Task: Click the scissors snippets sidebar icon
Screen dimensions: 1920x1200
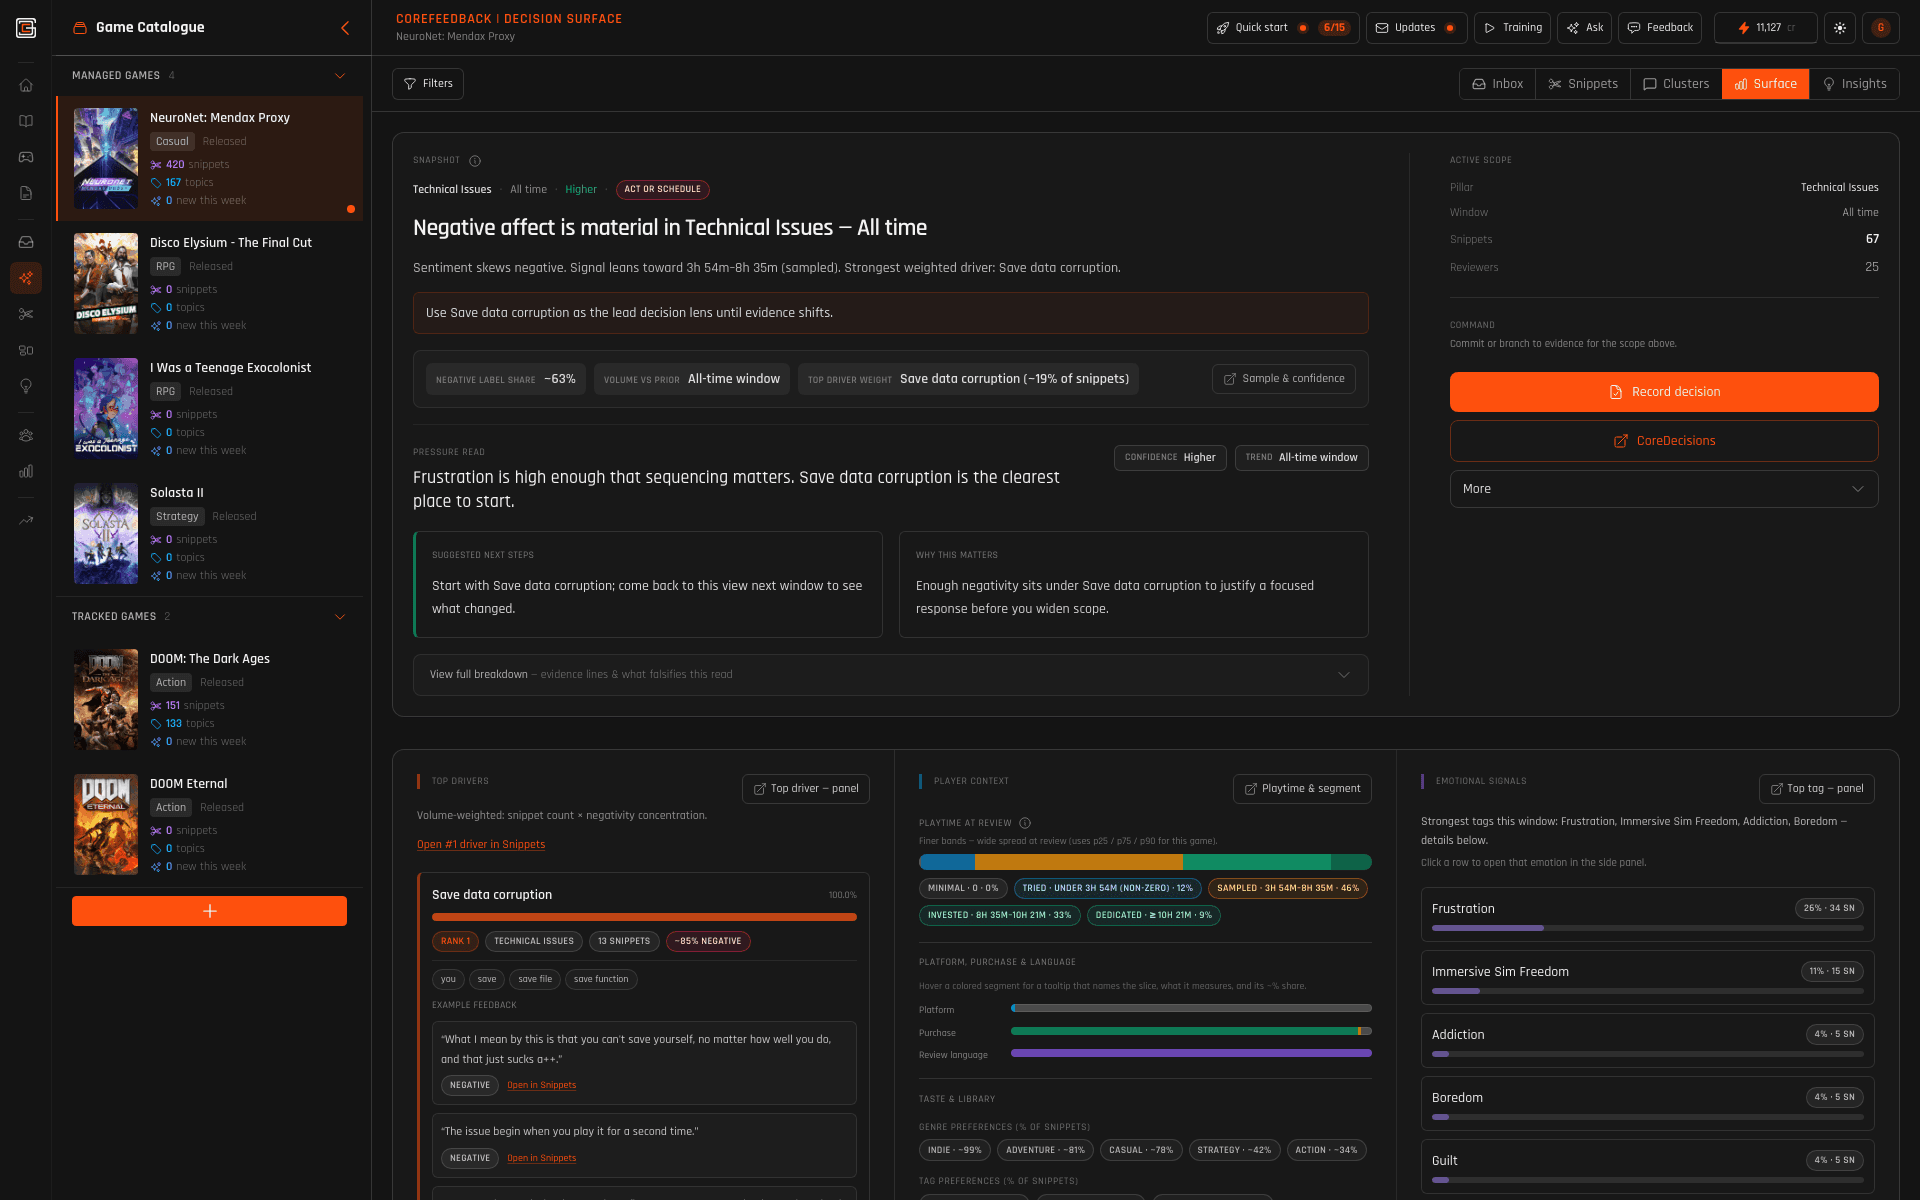Action: [26, 314]
